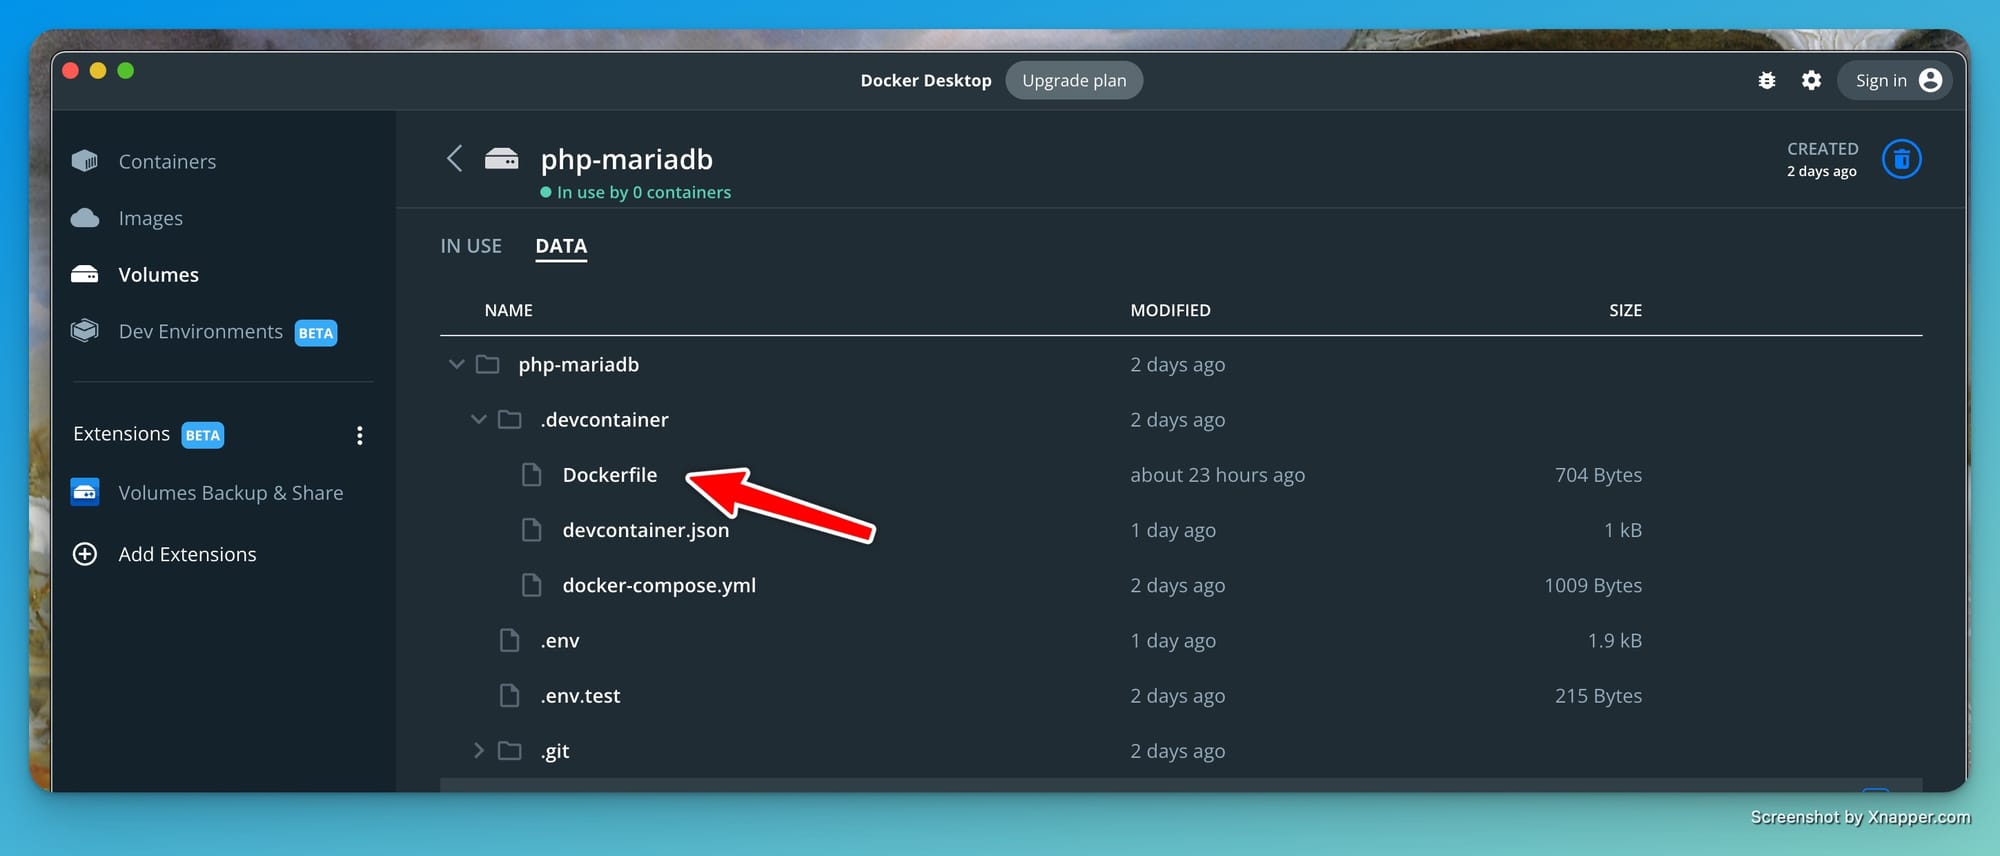Open the settings gear icon

click(1811, 80)
